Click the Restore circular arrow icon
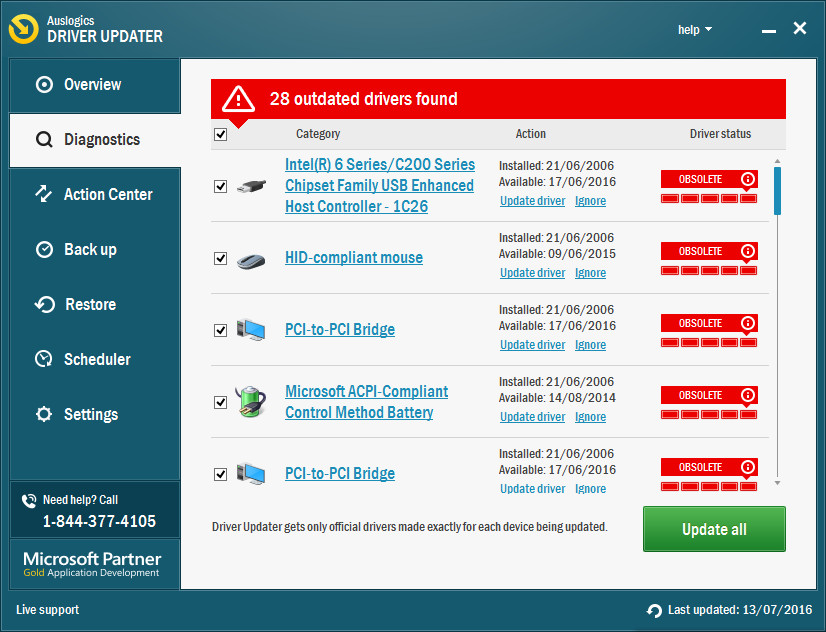Screen dimensions: 826x632 click(x=45, y=304)
